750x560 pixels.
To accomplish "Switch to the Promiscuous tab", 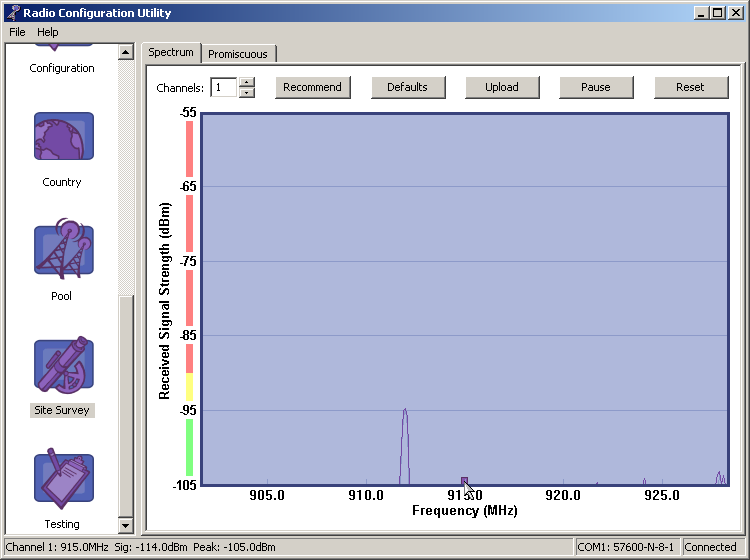I will tap(238, 54).
